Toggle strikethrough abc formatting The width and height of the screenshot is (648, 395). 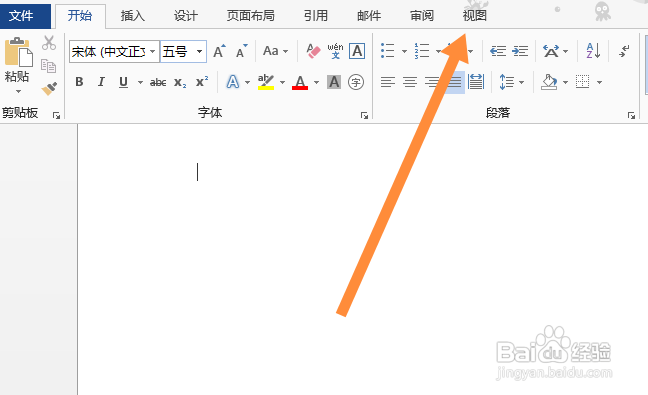click(x=158, y=83)
